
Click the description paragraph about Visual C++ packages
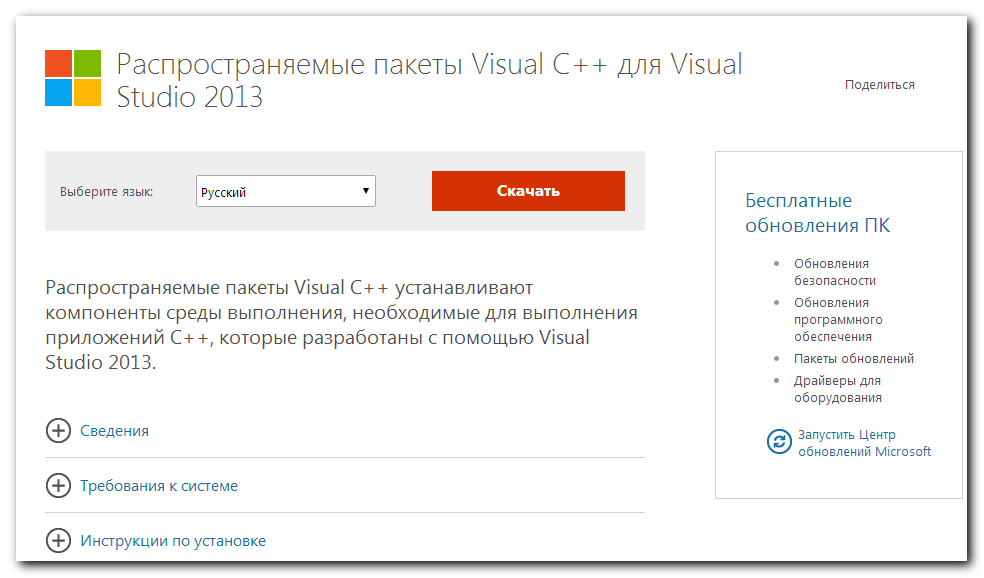[341, 324]
